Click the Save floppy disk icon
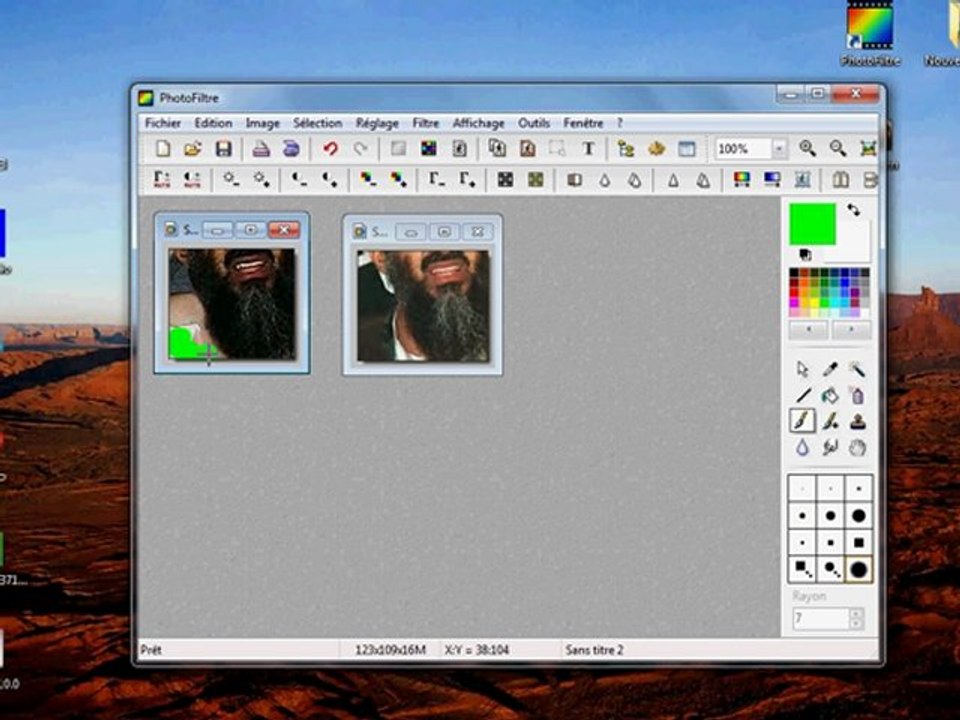The image size is (960, 720). click(223, 148)
